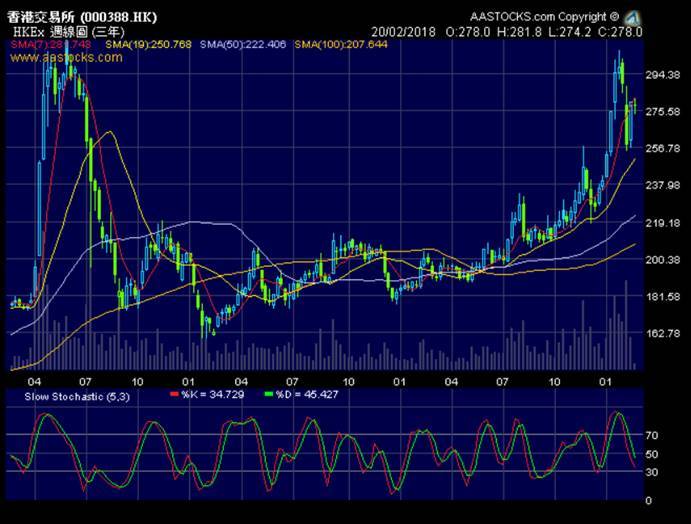This screenshot has height=524, width=691.
Task: Click the stochastic 30 level label
Action: pos(652,472)
